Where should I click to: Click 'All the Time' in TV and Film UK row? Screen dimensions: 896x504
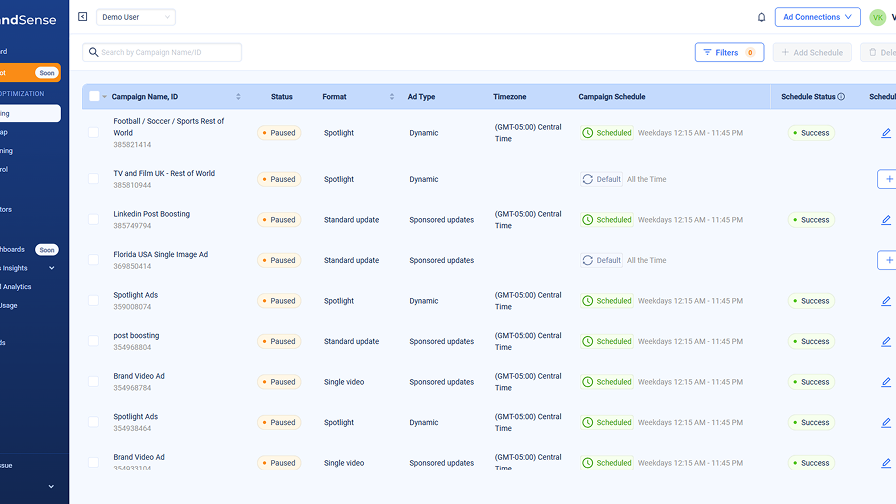pos(646,179)
